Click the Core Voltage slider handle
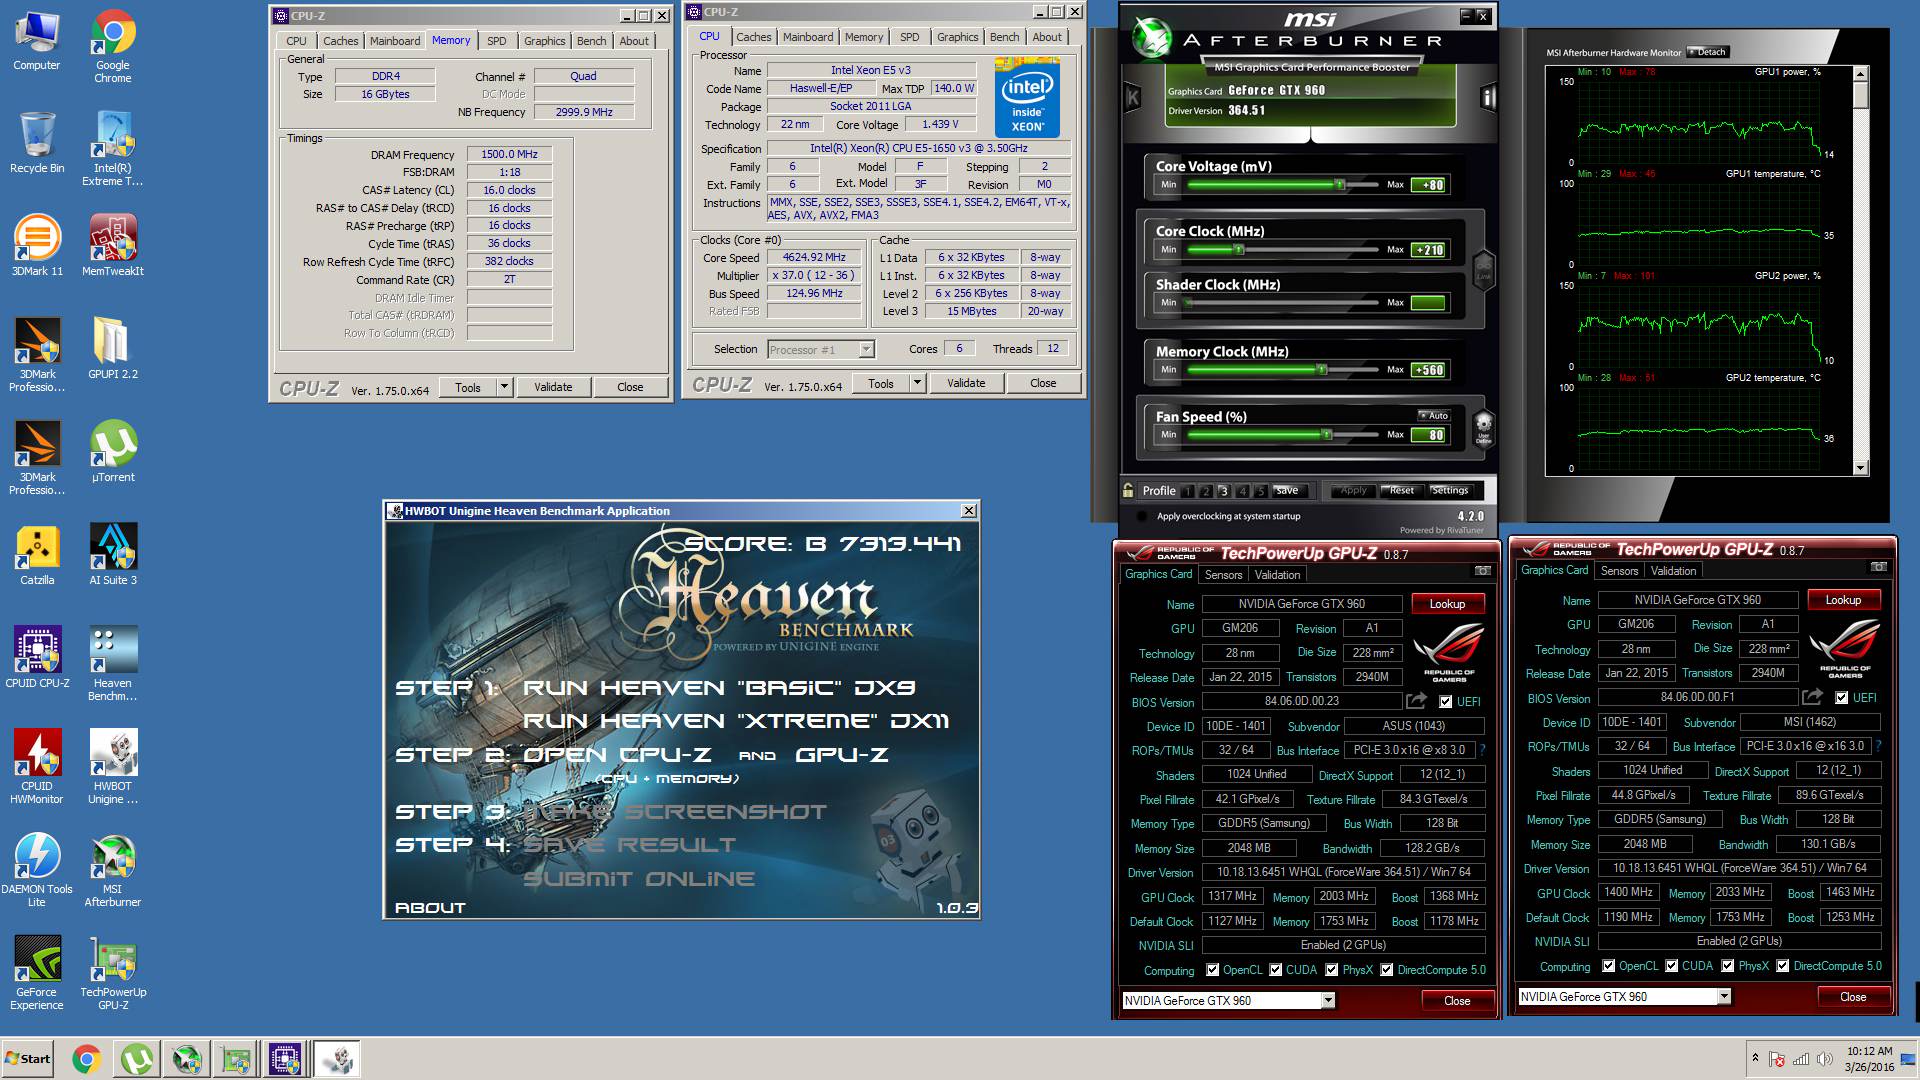 point(1339,185)
